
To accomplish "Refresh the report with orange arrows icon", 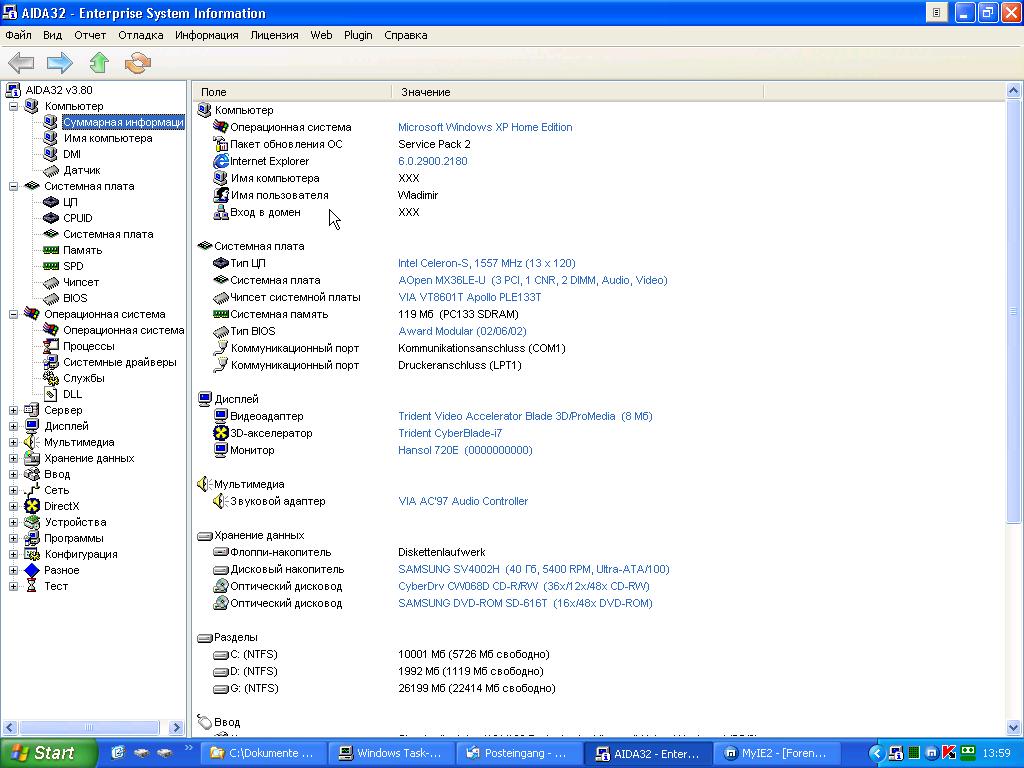I will coord(138,63).
